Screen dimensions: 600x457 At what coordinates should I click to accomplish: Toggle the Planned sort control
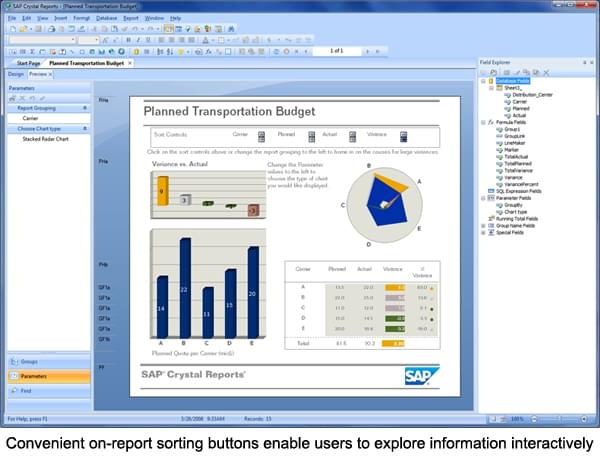[312, 137]
